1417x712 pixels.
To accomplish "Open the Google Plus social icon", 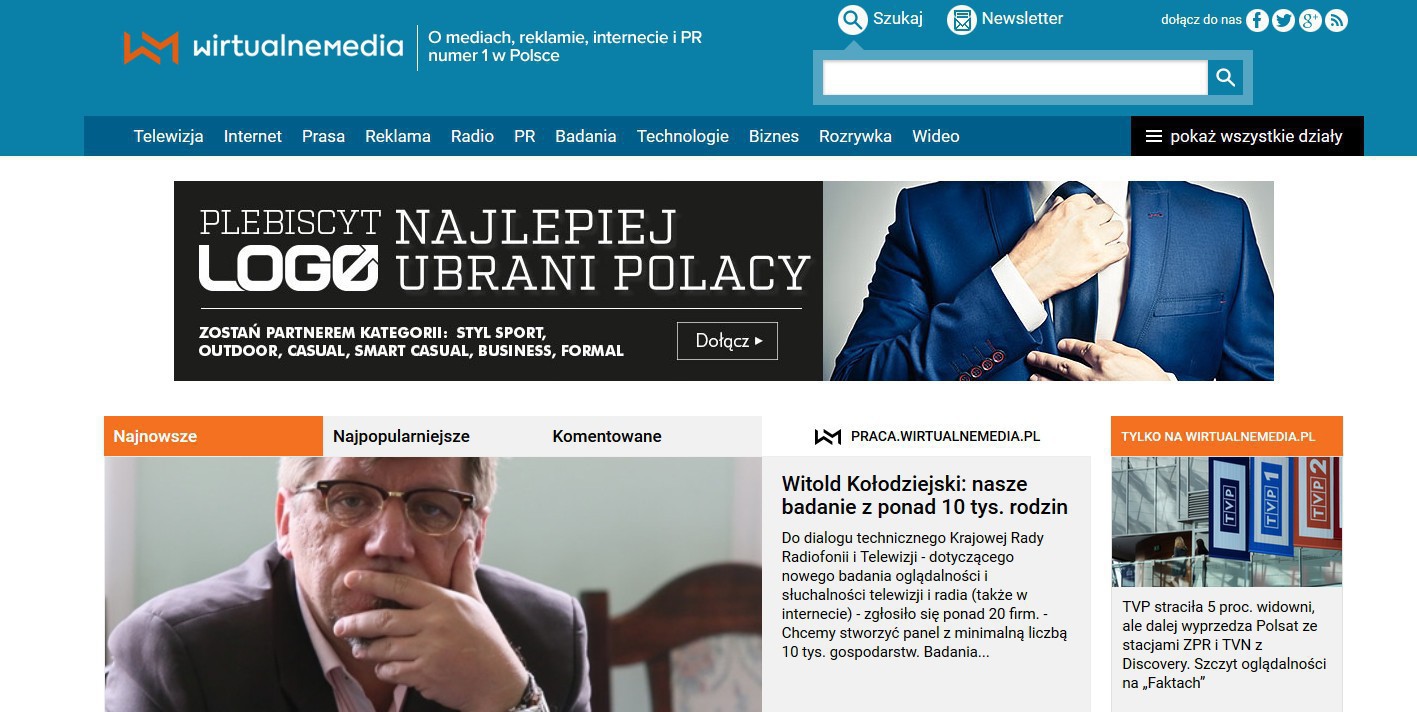I will [1310, 20].
